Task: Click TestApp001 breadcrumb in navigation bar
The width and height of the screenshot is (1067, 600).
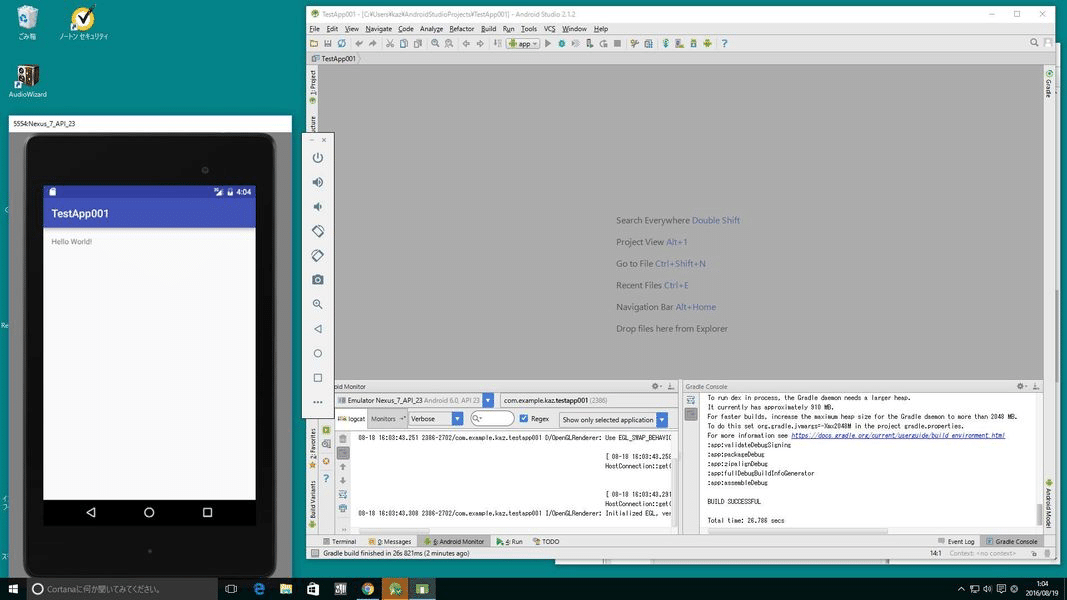Action: click(334, 59)
